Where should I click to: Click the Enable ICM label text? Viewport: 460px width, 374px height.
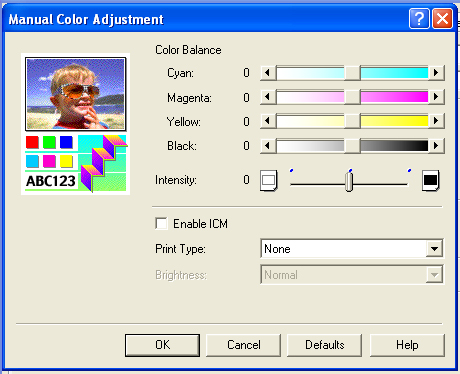point(200,224)
